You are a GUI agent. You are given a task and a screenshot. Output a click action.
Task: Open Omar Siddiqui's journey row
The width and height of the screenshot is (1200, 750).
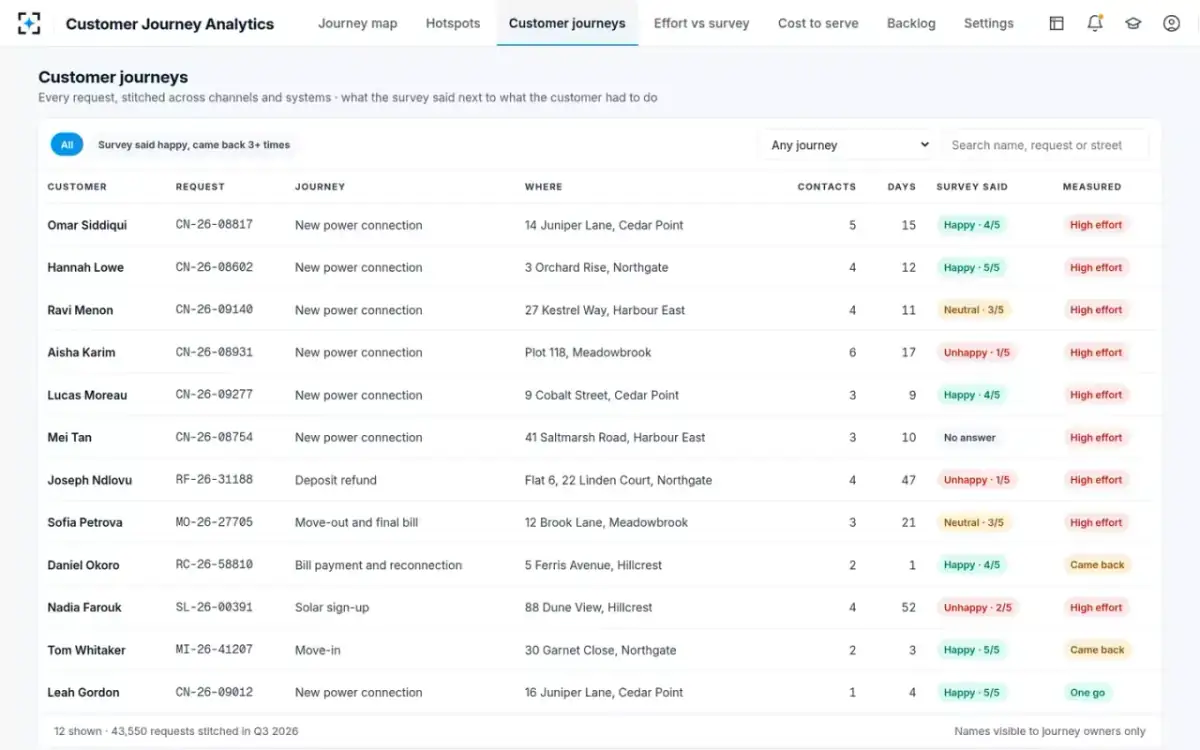(x=600, y=225)
